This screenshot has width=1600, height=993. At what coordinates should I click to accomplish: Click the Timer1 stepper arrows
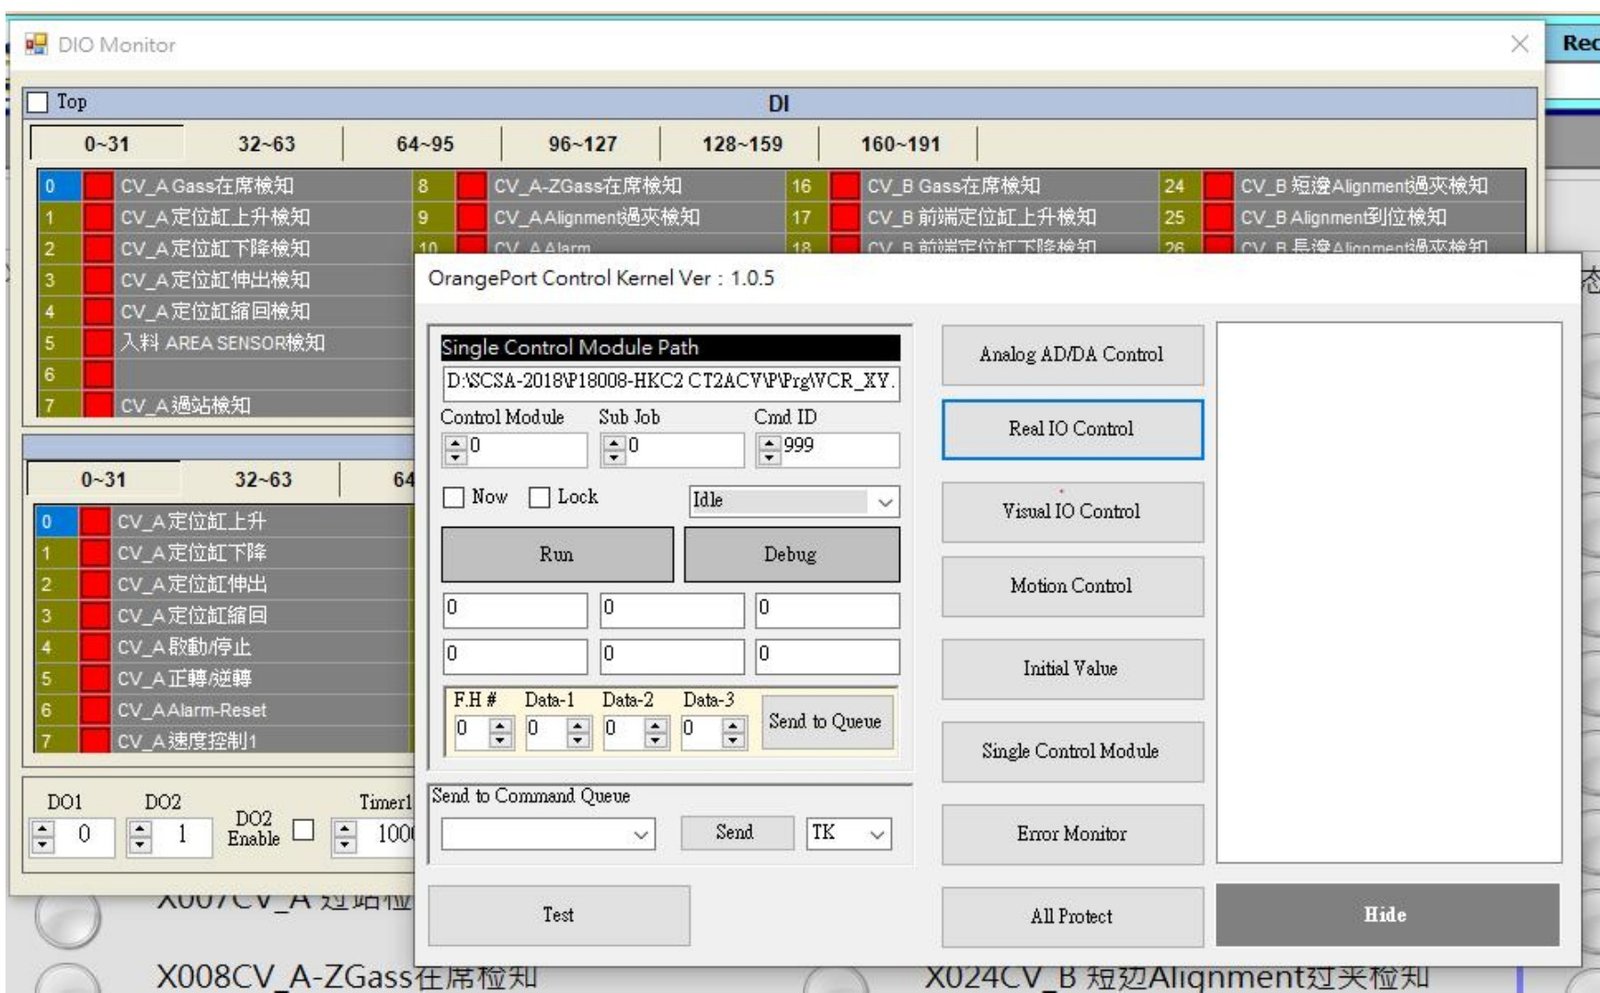[345, 836]
